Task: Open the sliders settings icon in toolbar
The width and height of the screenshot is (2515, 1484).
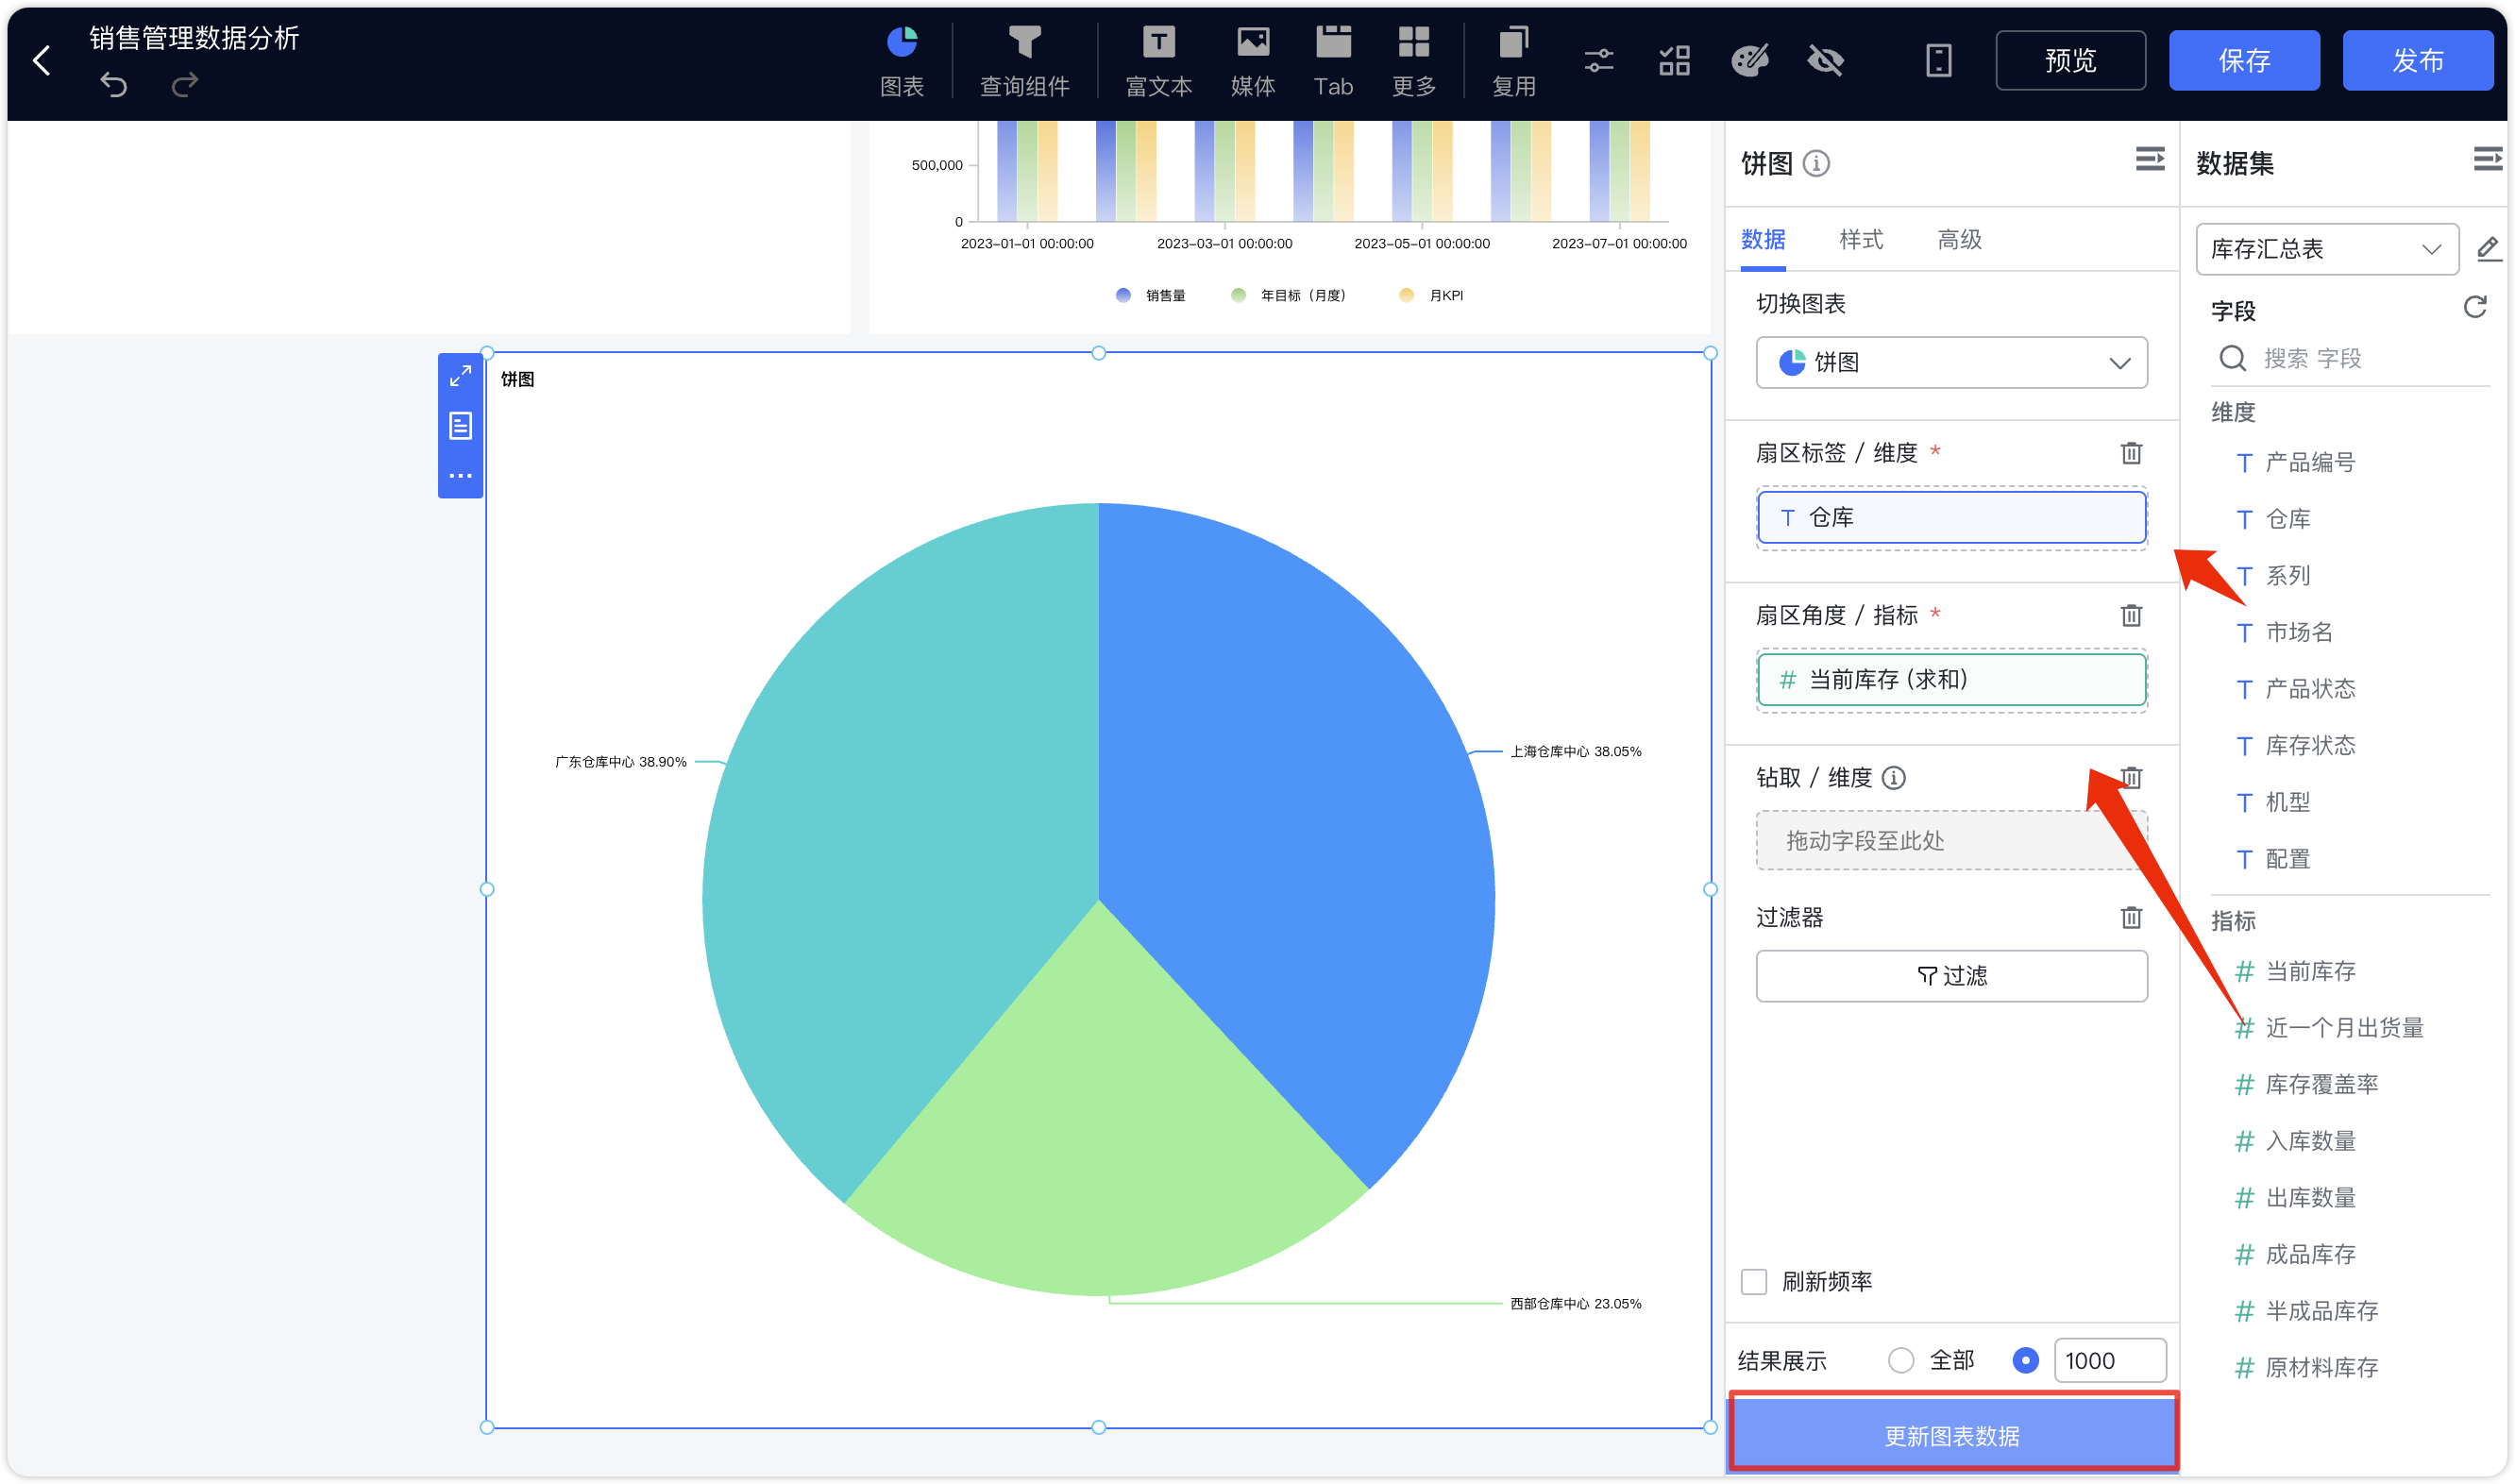Action: [1600, 61]
